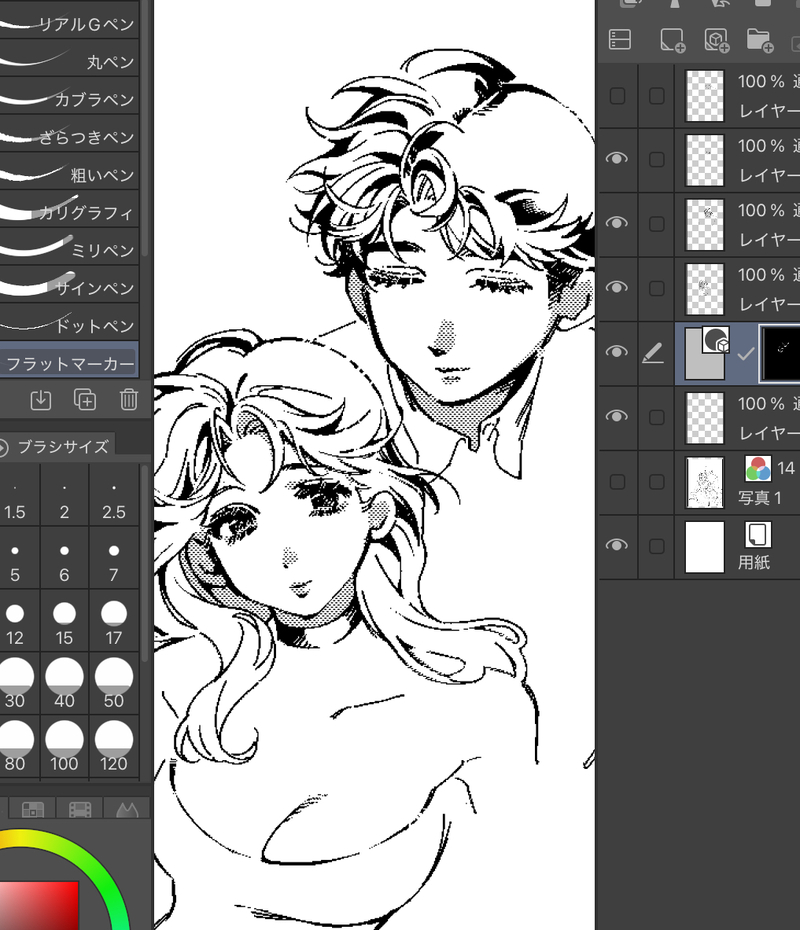Click the RGB color icon on 写真 1 layer
Screen dimensions: 800x930
(x=758, y=469)
